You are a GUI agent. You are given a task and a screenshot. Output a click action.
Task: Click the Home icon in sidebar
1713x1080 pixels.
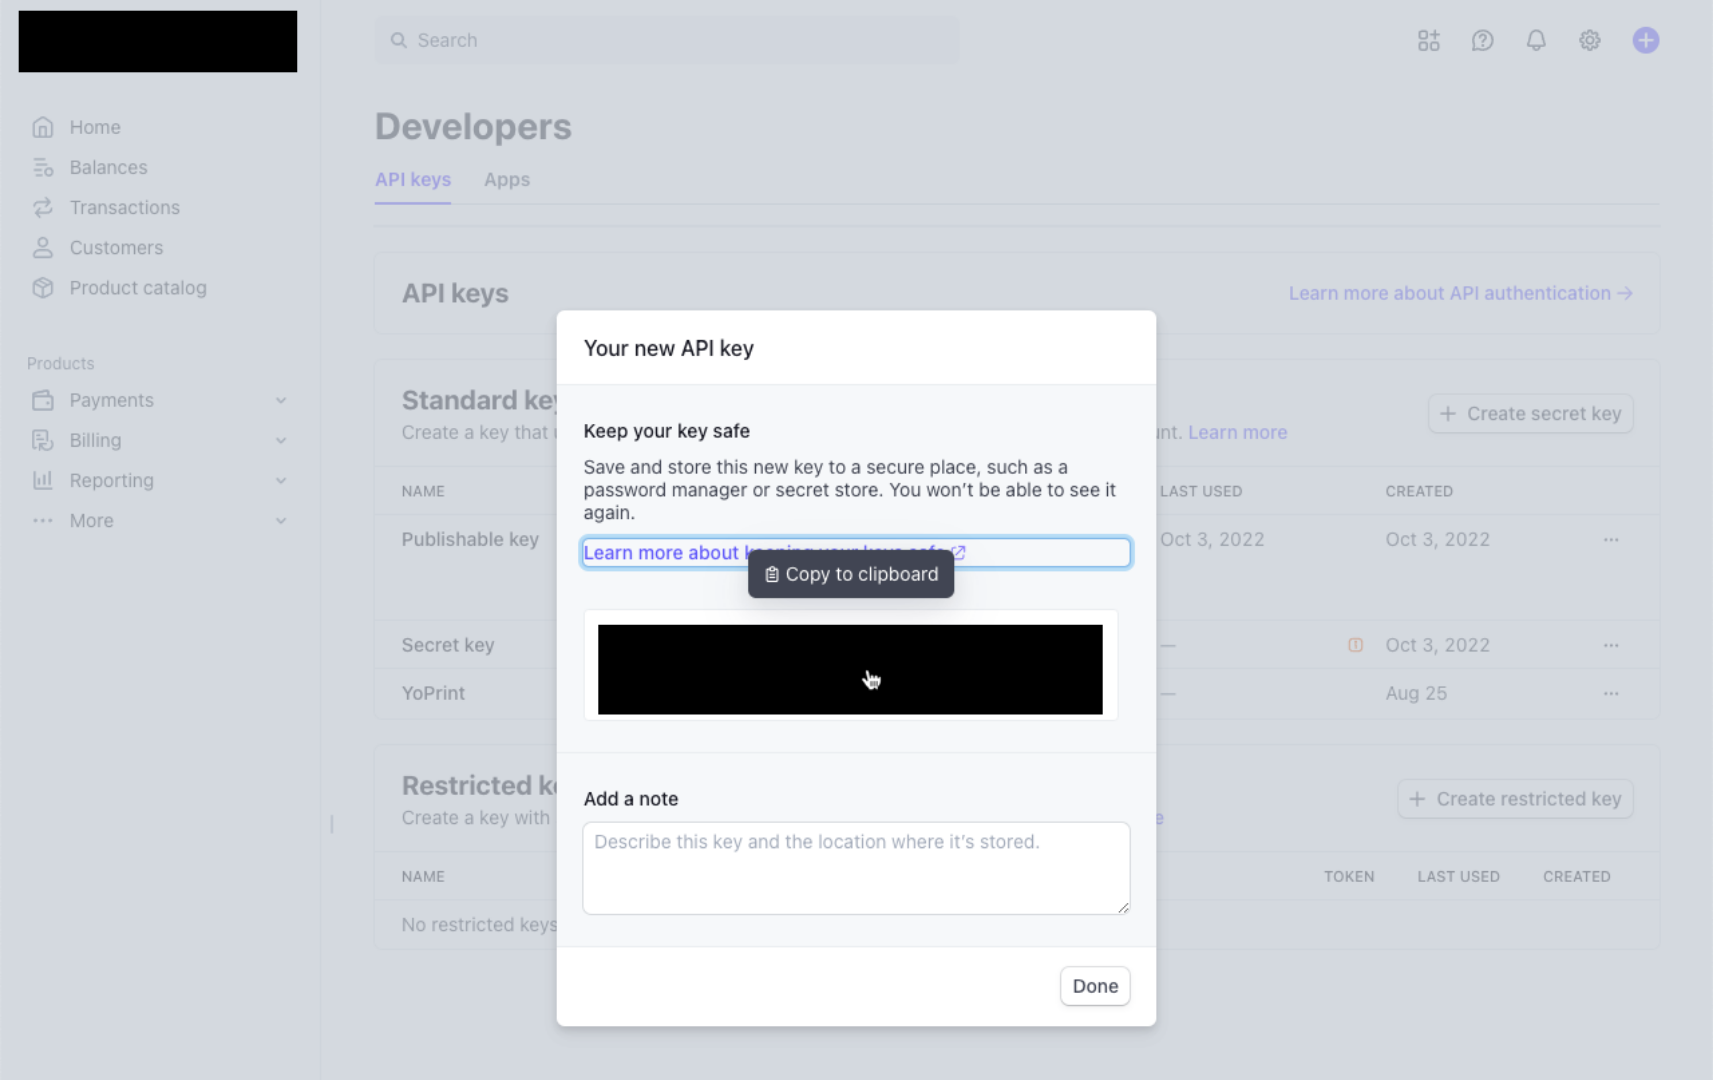click(42, 127)
